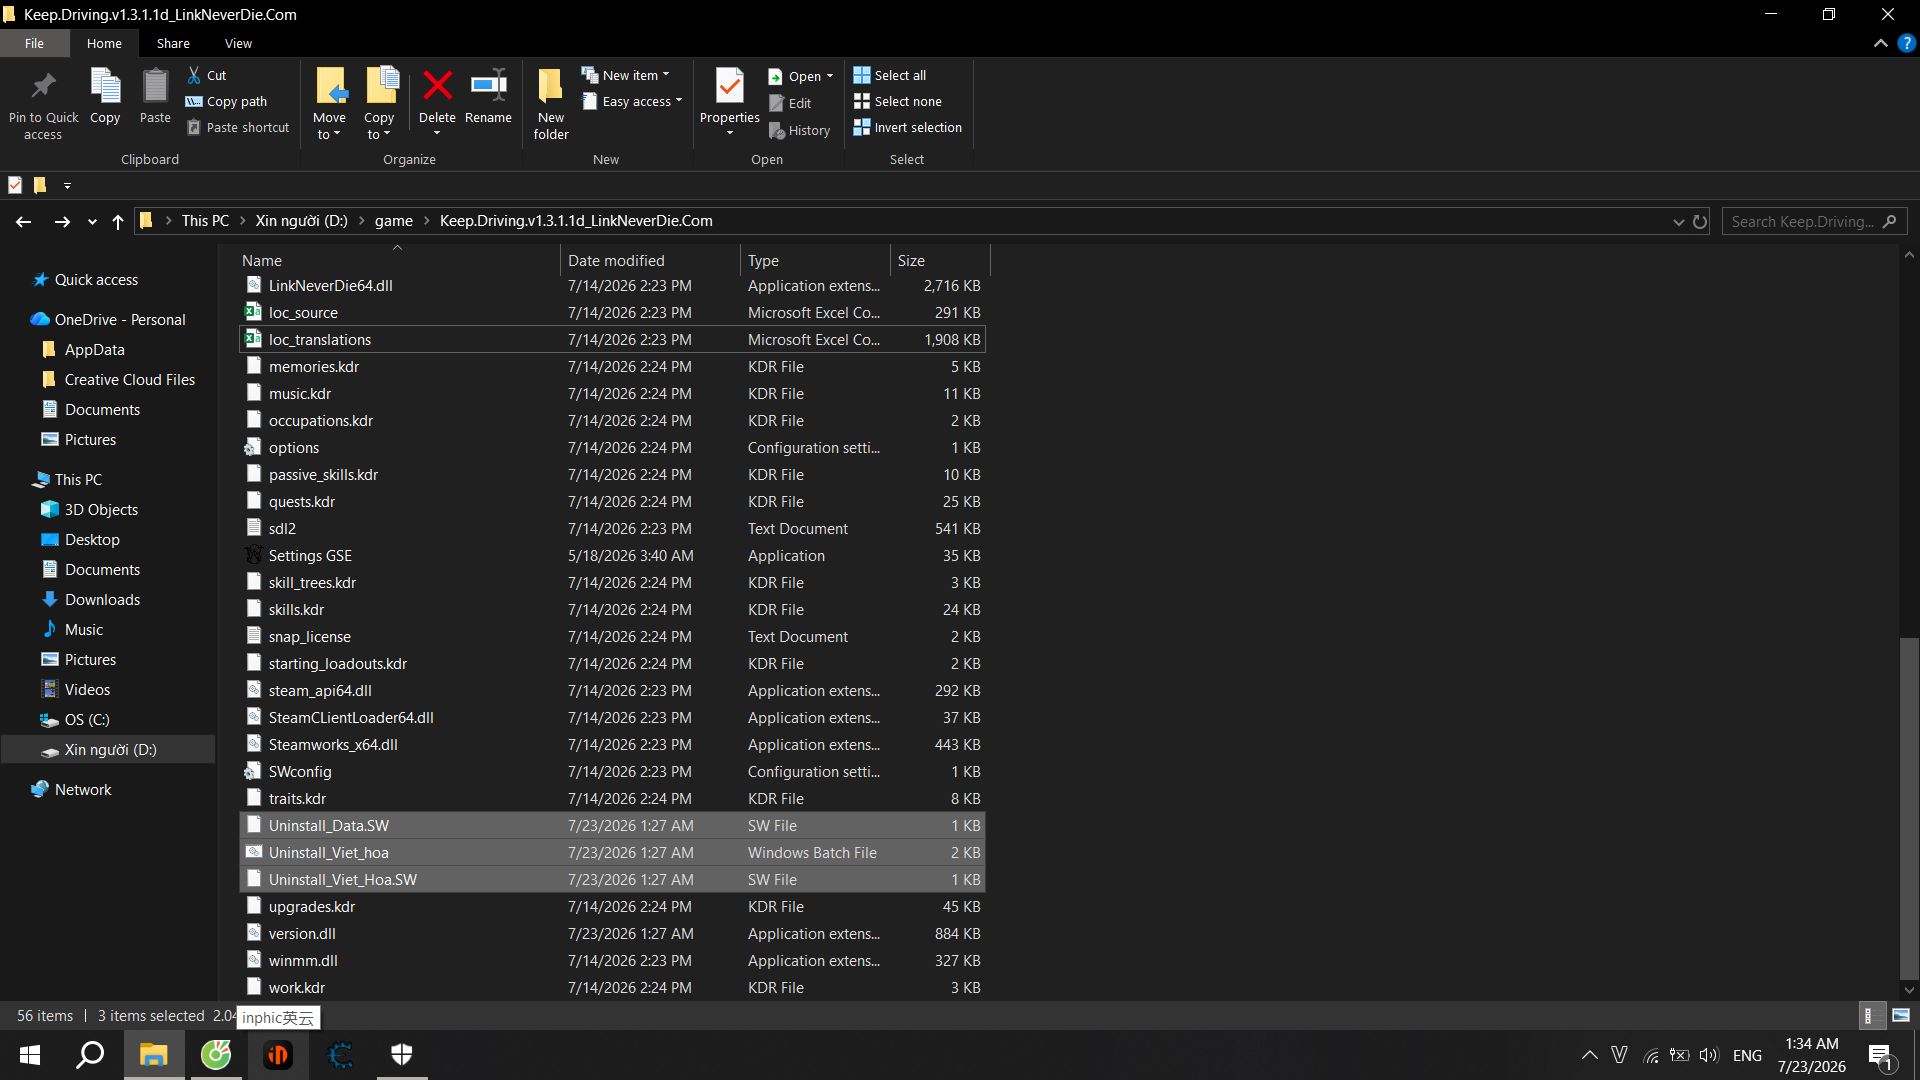This screenshot has height=1080, width=1920.
Task: Click 'This PC' breadcrumb in address bar
Action: click(205, 221)
